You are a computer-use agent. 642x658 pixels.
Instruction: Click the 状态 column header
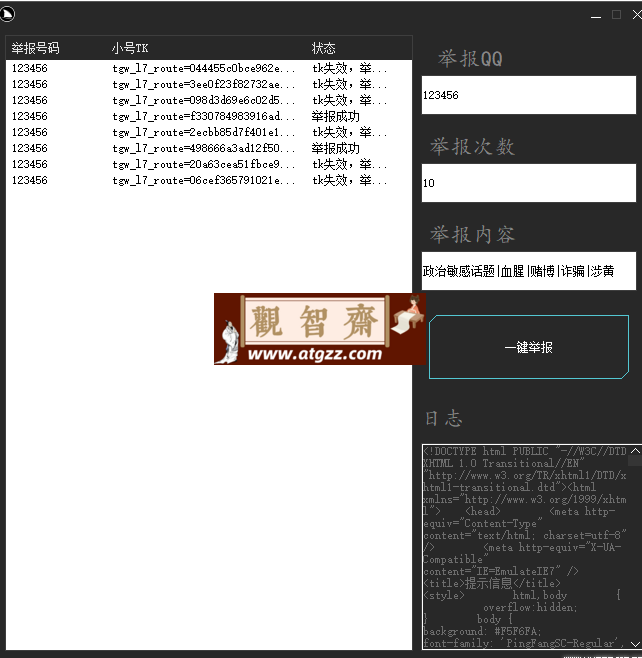pyautogui.click(x=324, y=48)
